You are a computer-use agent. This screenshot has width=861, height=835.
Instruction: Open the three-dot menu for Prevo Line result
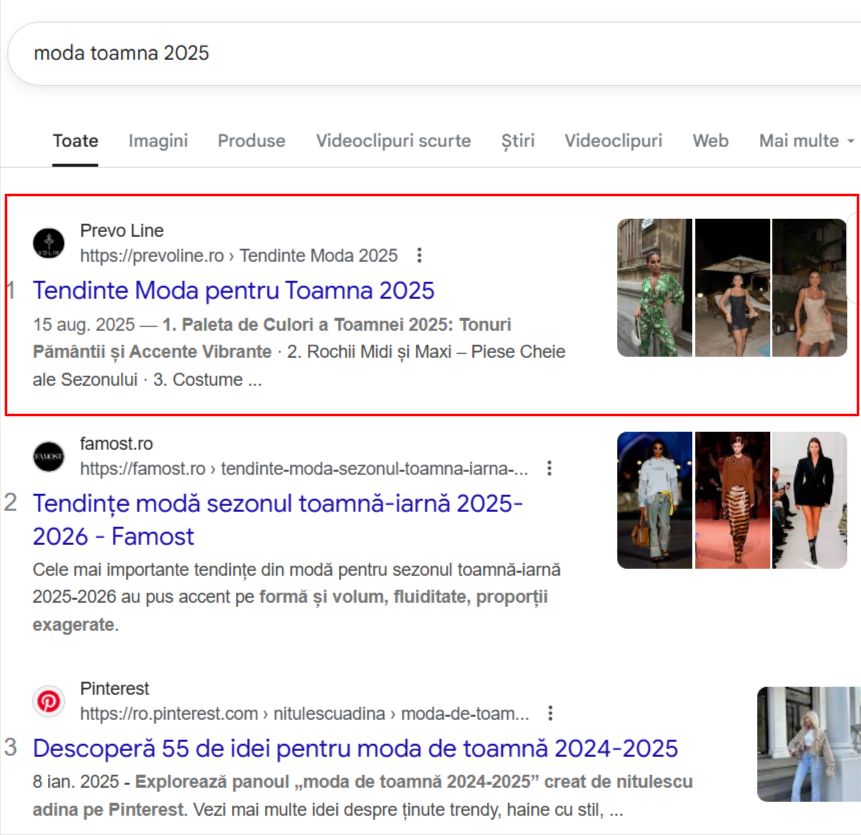click(419, 255)
